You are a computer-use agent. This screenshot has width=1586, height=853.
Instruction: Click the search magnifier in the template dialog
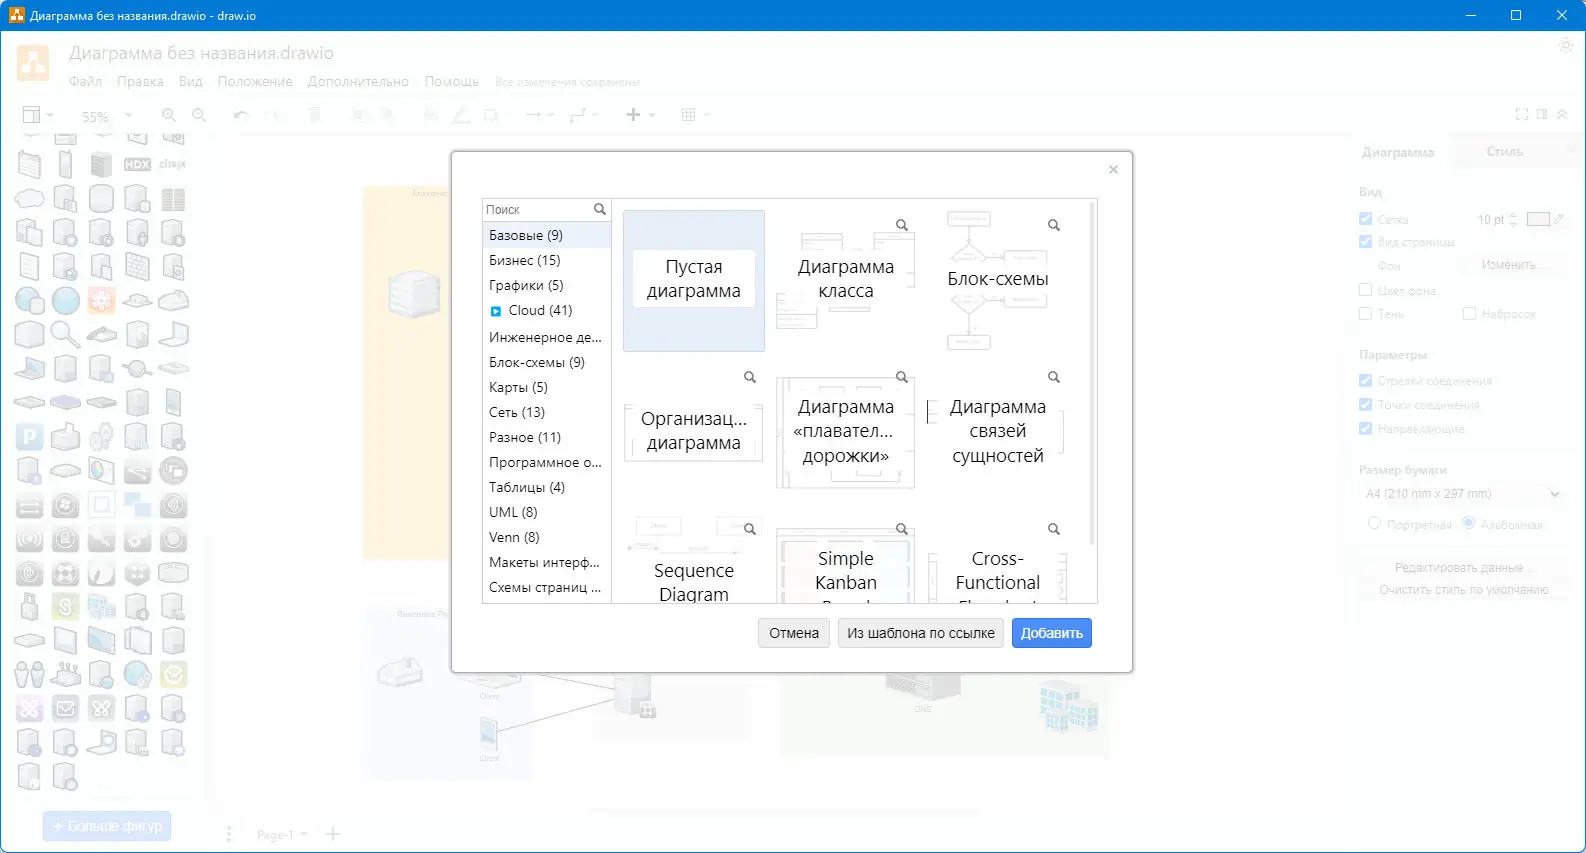pos(600,209)
